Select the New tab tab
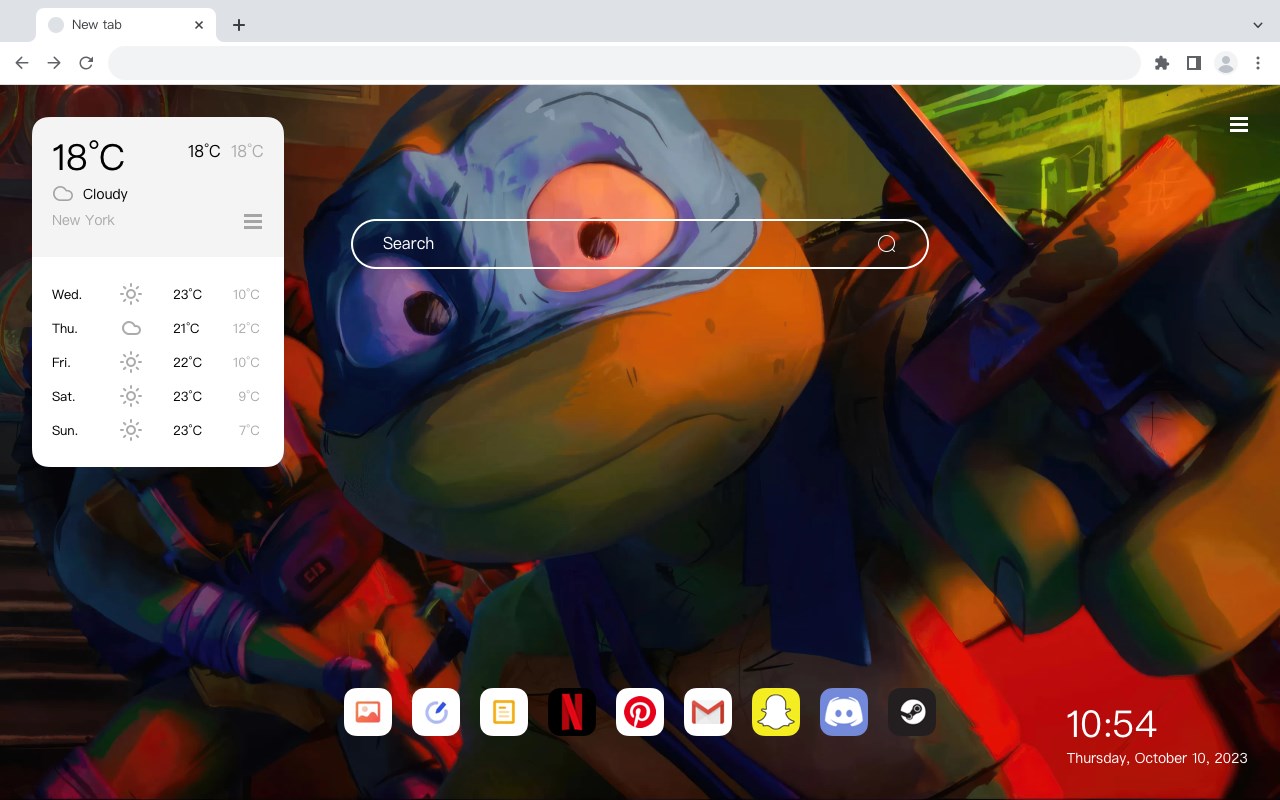The width and height of the screenshot is (1280, 800). (x=126, y=25)
